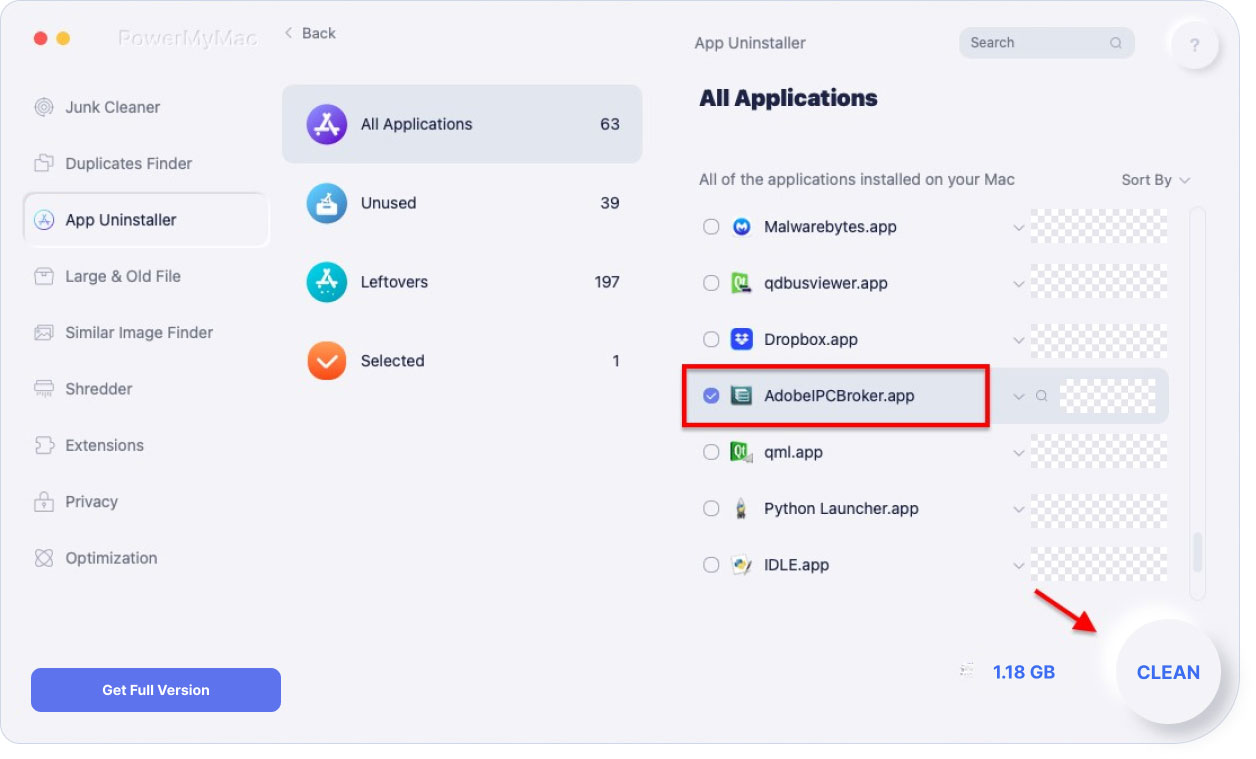Click the Dropbox app icon
The width and height of the screenshot is (1256, 759).
pyautogui.click(x=741, y=339)
